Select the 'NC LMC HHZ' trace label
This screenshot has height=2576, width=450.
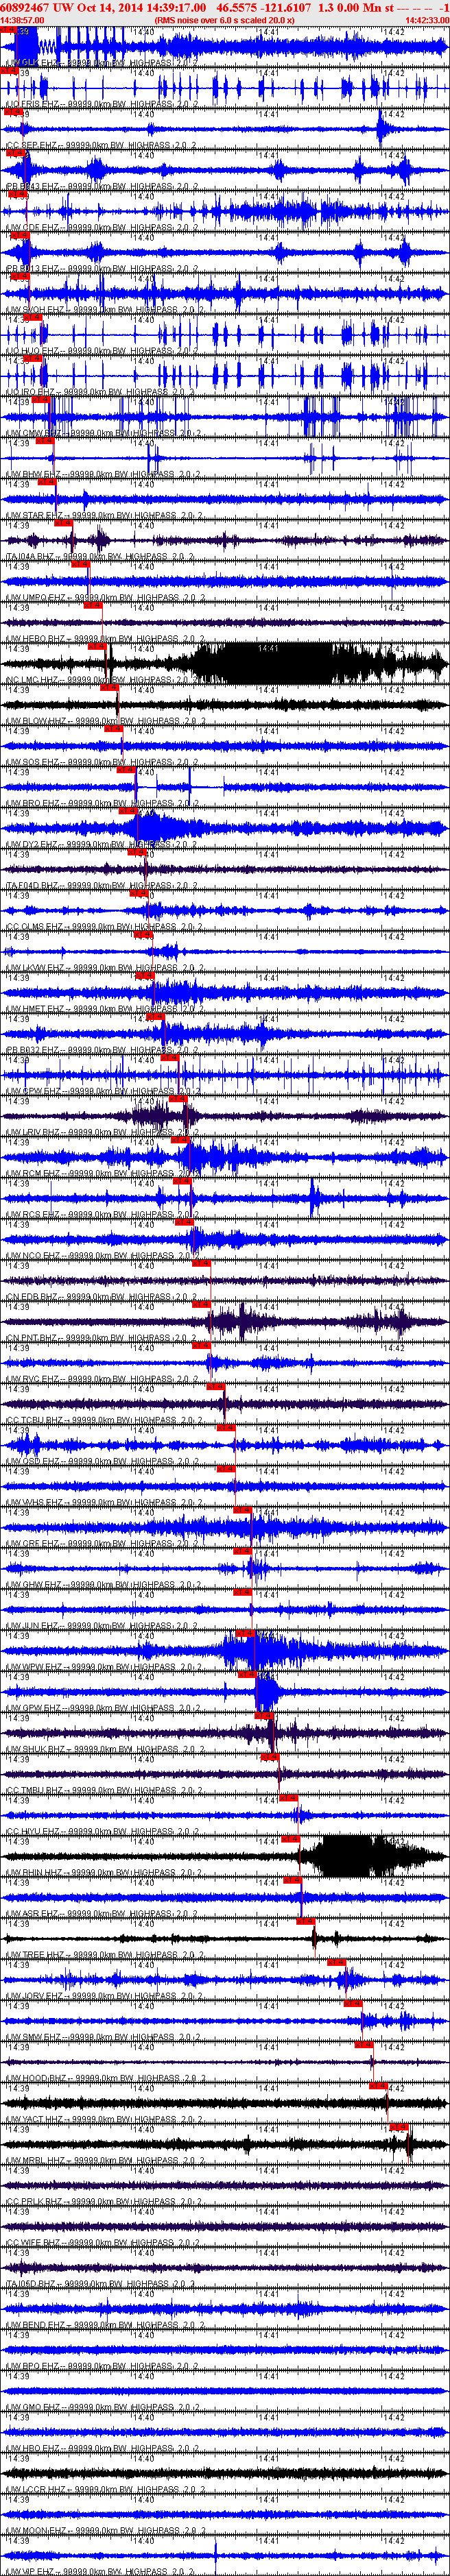[x=103, y=680]
